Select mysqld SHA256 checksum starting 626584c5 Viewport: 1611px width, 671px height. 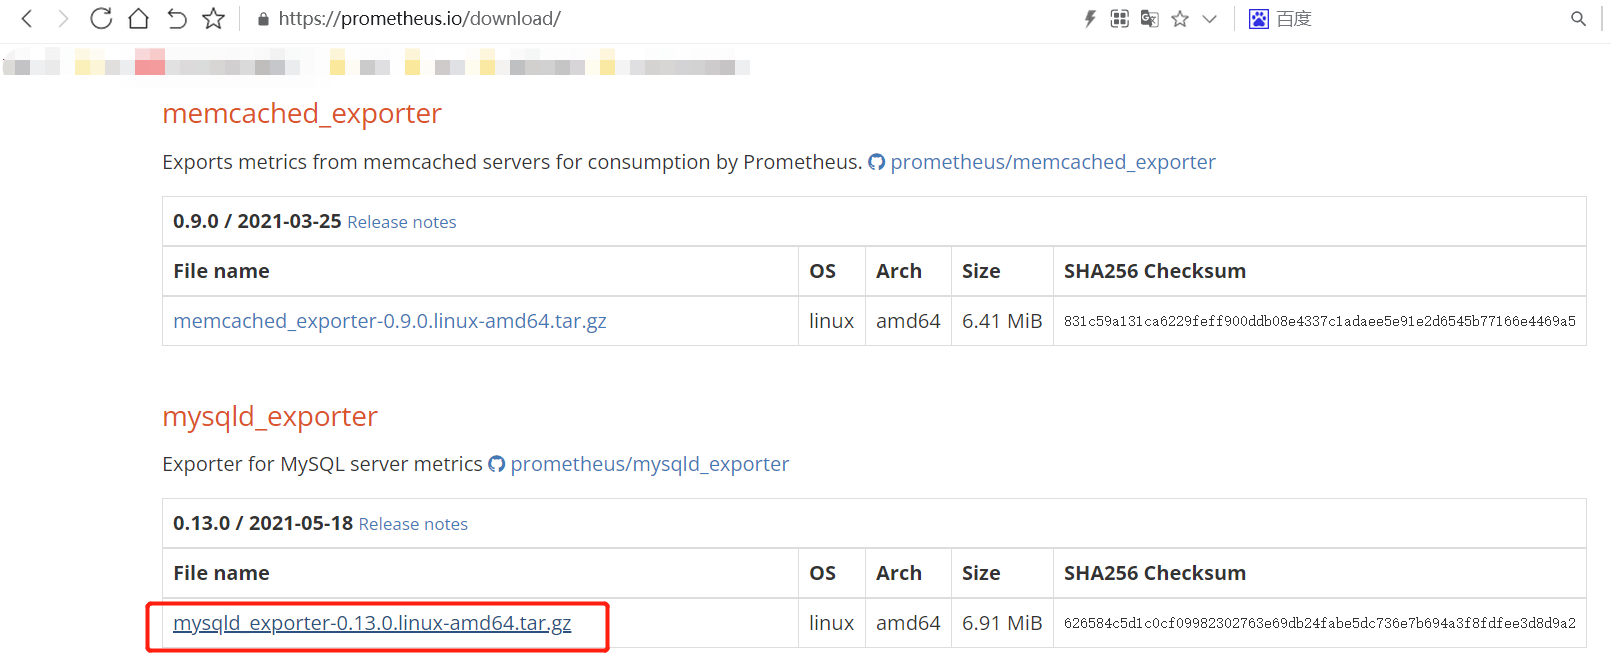[x=1319, y=623]
